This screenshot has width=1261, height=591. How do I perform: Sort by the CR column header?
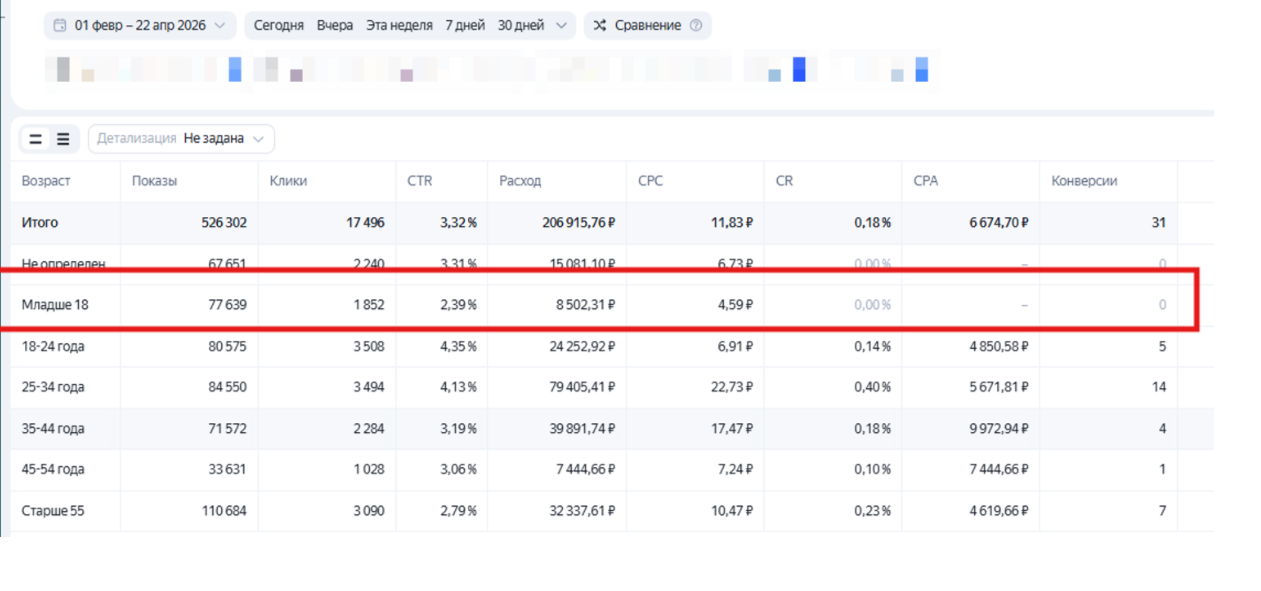784,181
